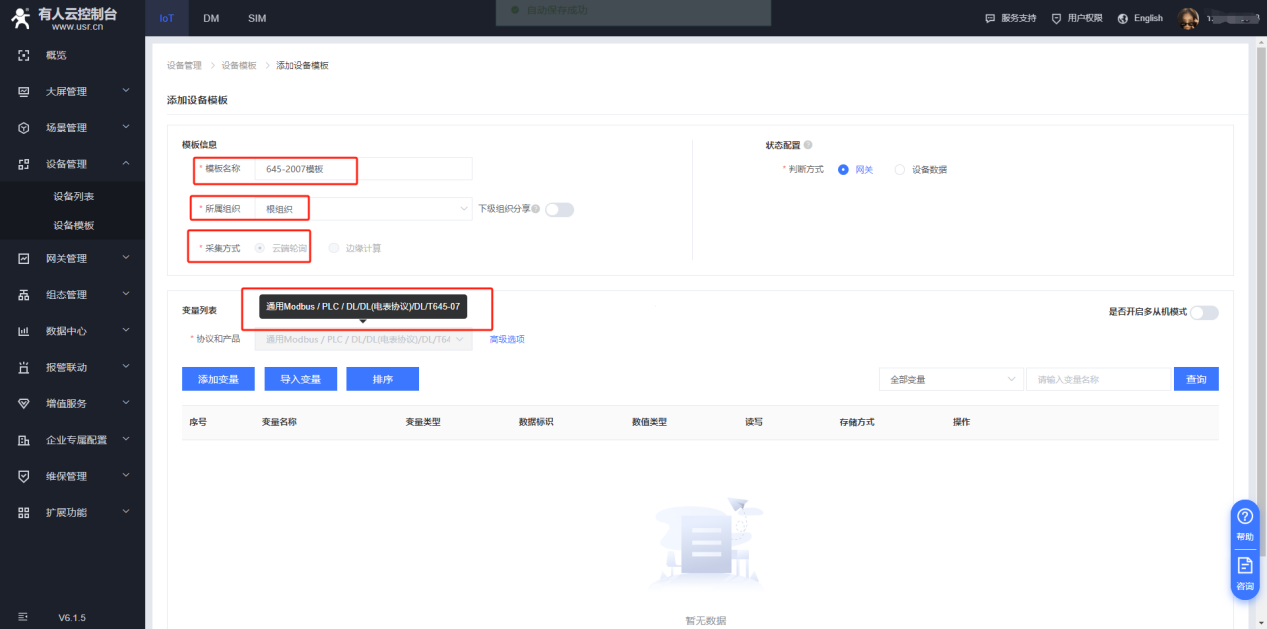Click the 导入变量 button
This screenshot has height=629, width=1267.
300,379
